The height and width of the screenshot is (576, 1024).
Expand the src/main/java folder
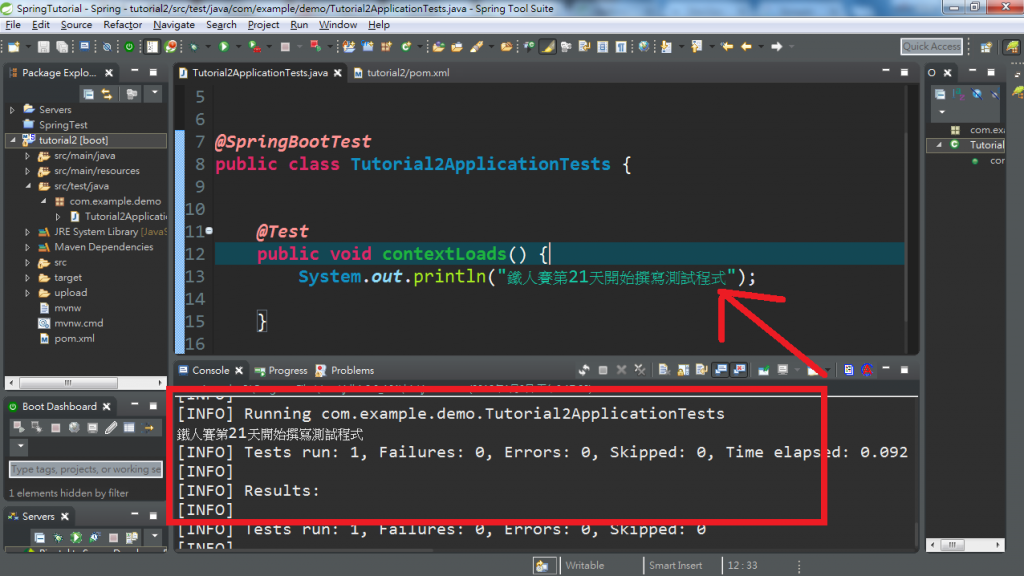[27, 156]
